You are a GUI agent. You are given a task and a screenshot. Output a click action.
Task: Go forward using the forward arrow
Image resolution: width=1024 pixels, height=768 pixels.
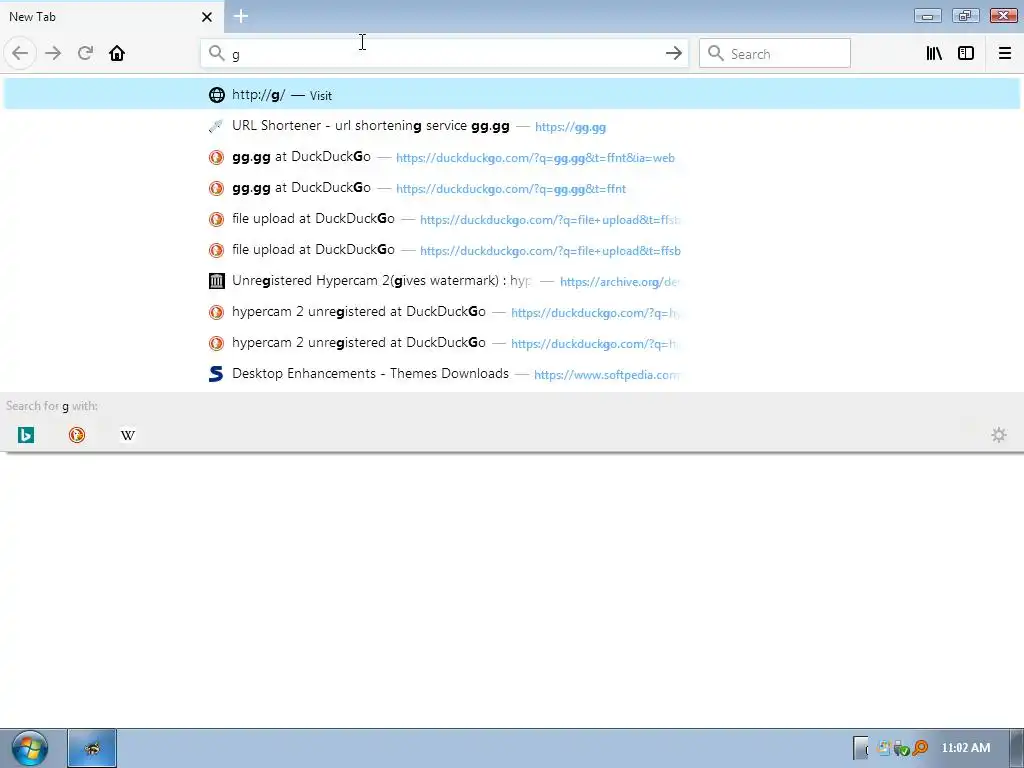point(53,53)
